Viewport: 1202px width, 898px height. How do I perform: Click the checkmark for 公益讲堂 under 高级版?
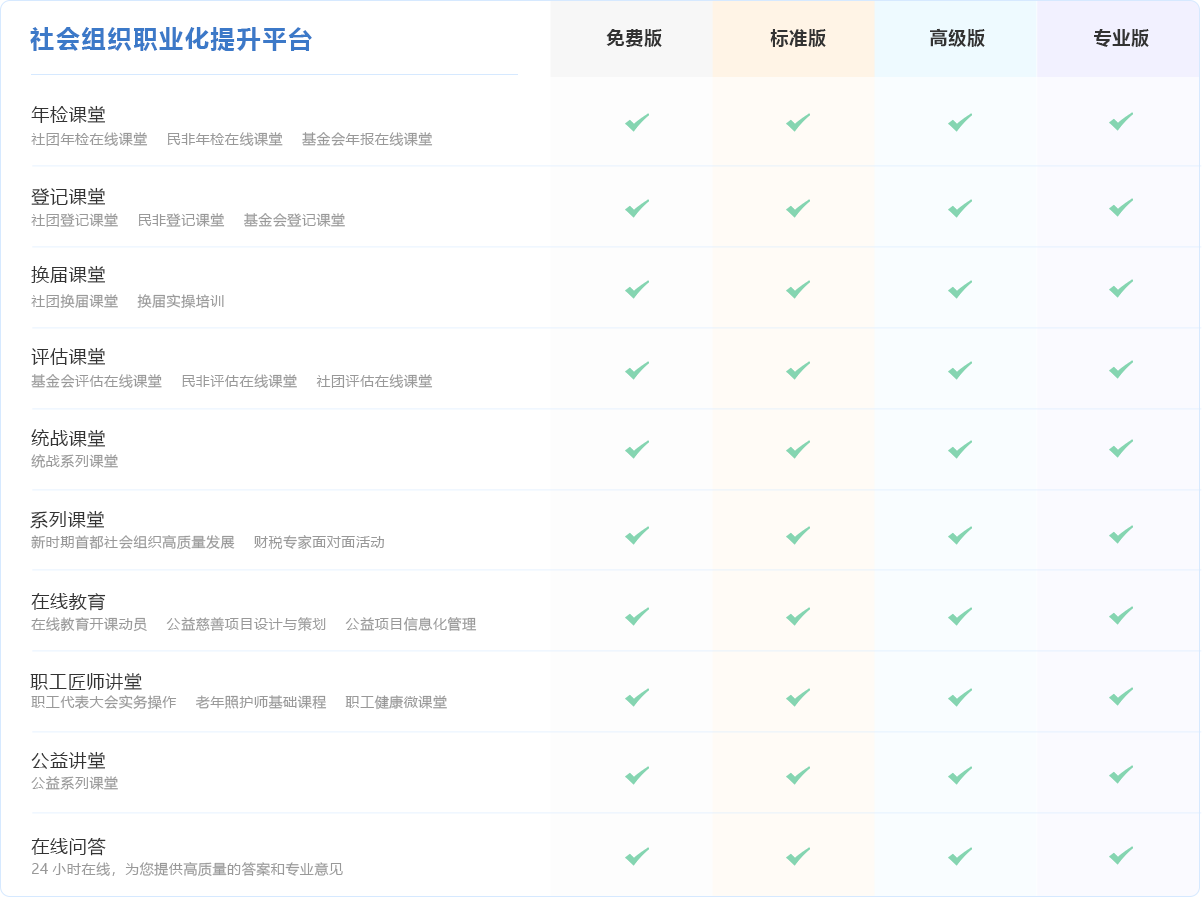click(958, 772)
